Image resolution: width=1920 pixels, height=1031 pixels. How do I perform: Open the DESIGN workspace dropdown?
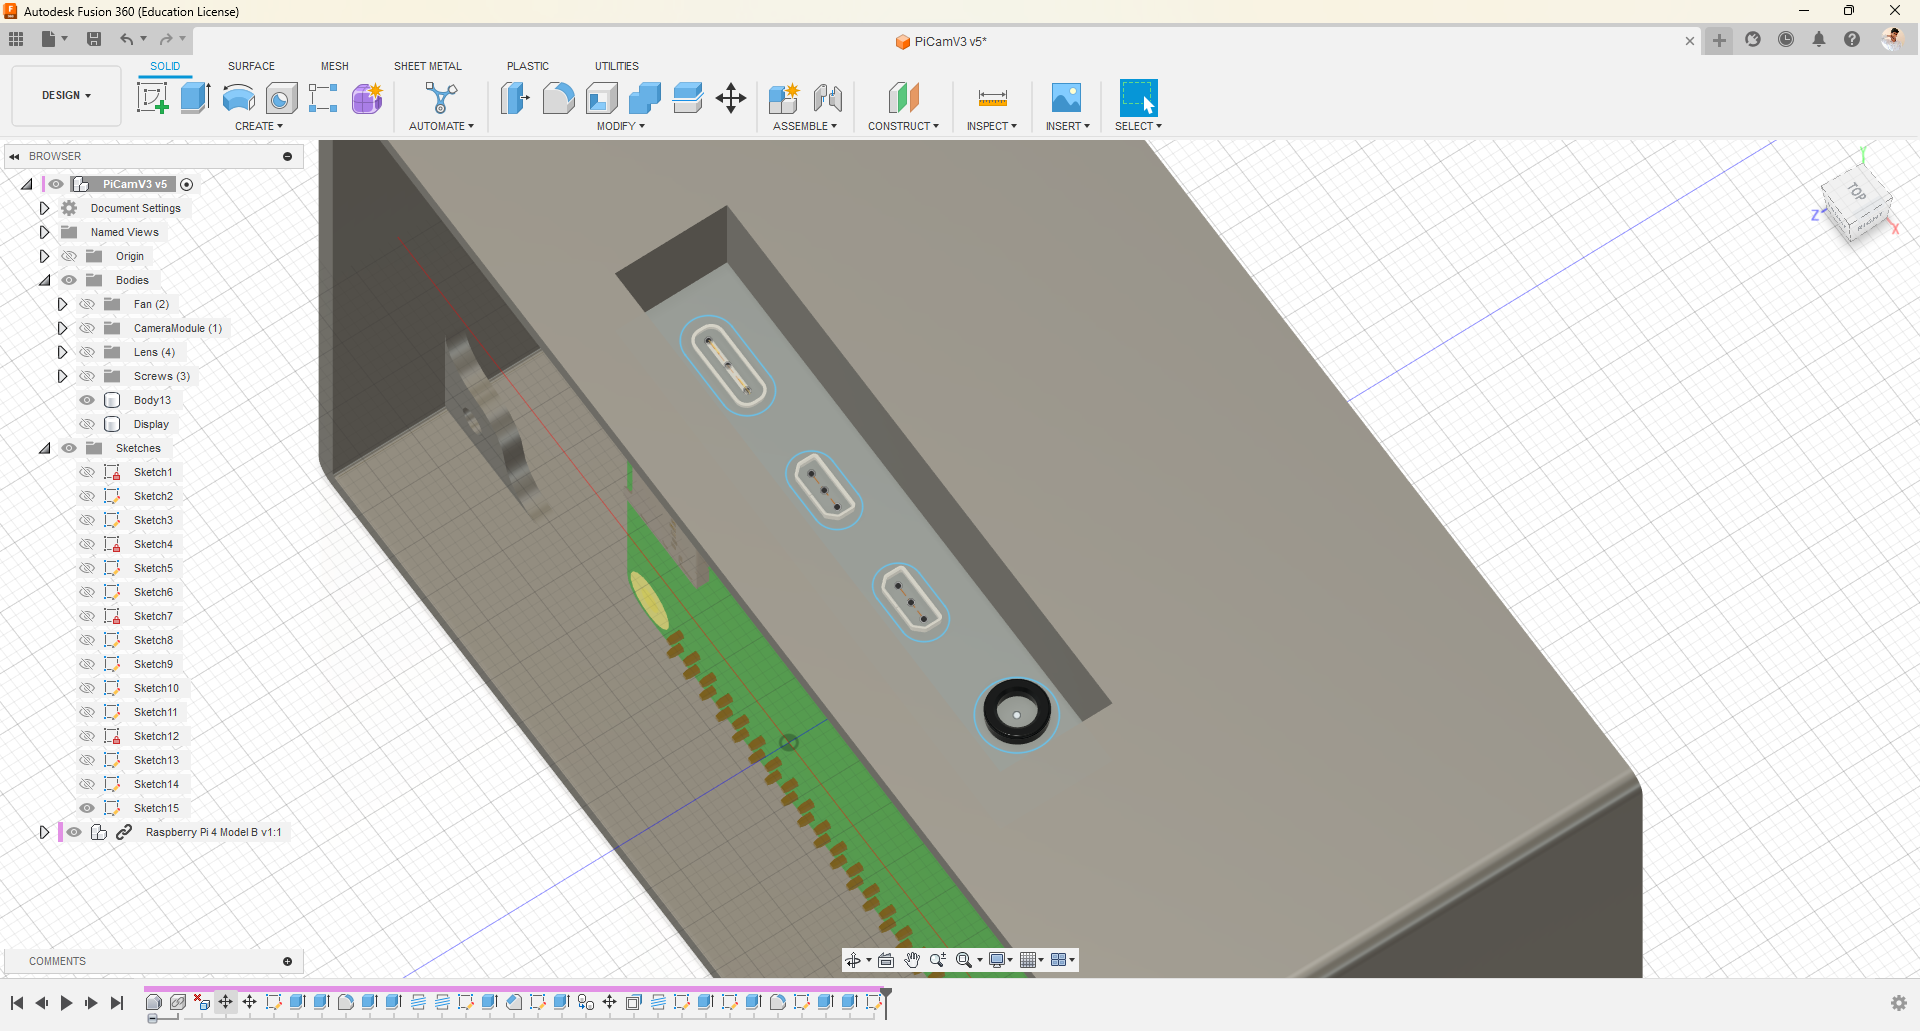(66, 96)
